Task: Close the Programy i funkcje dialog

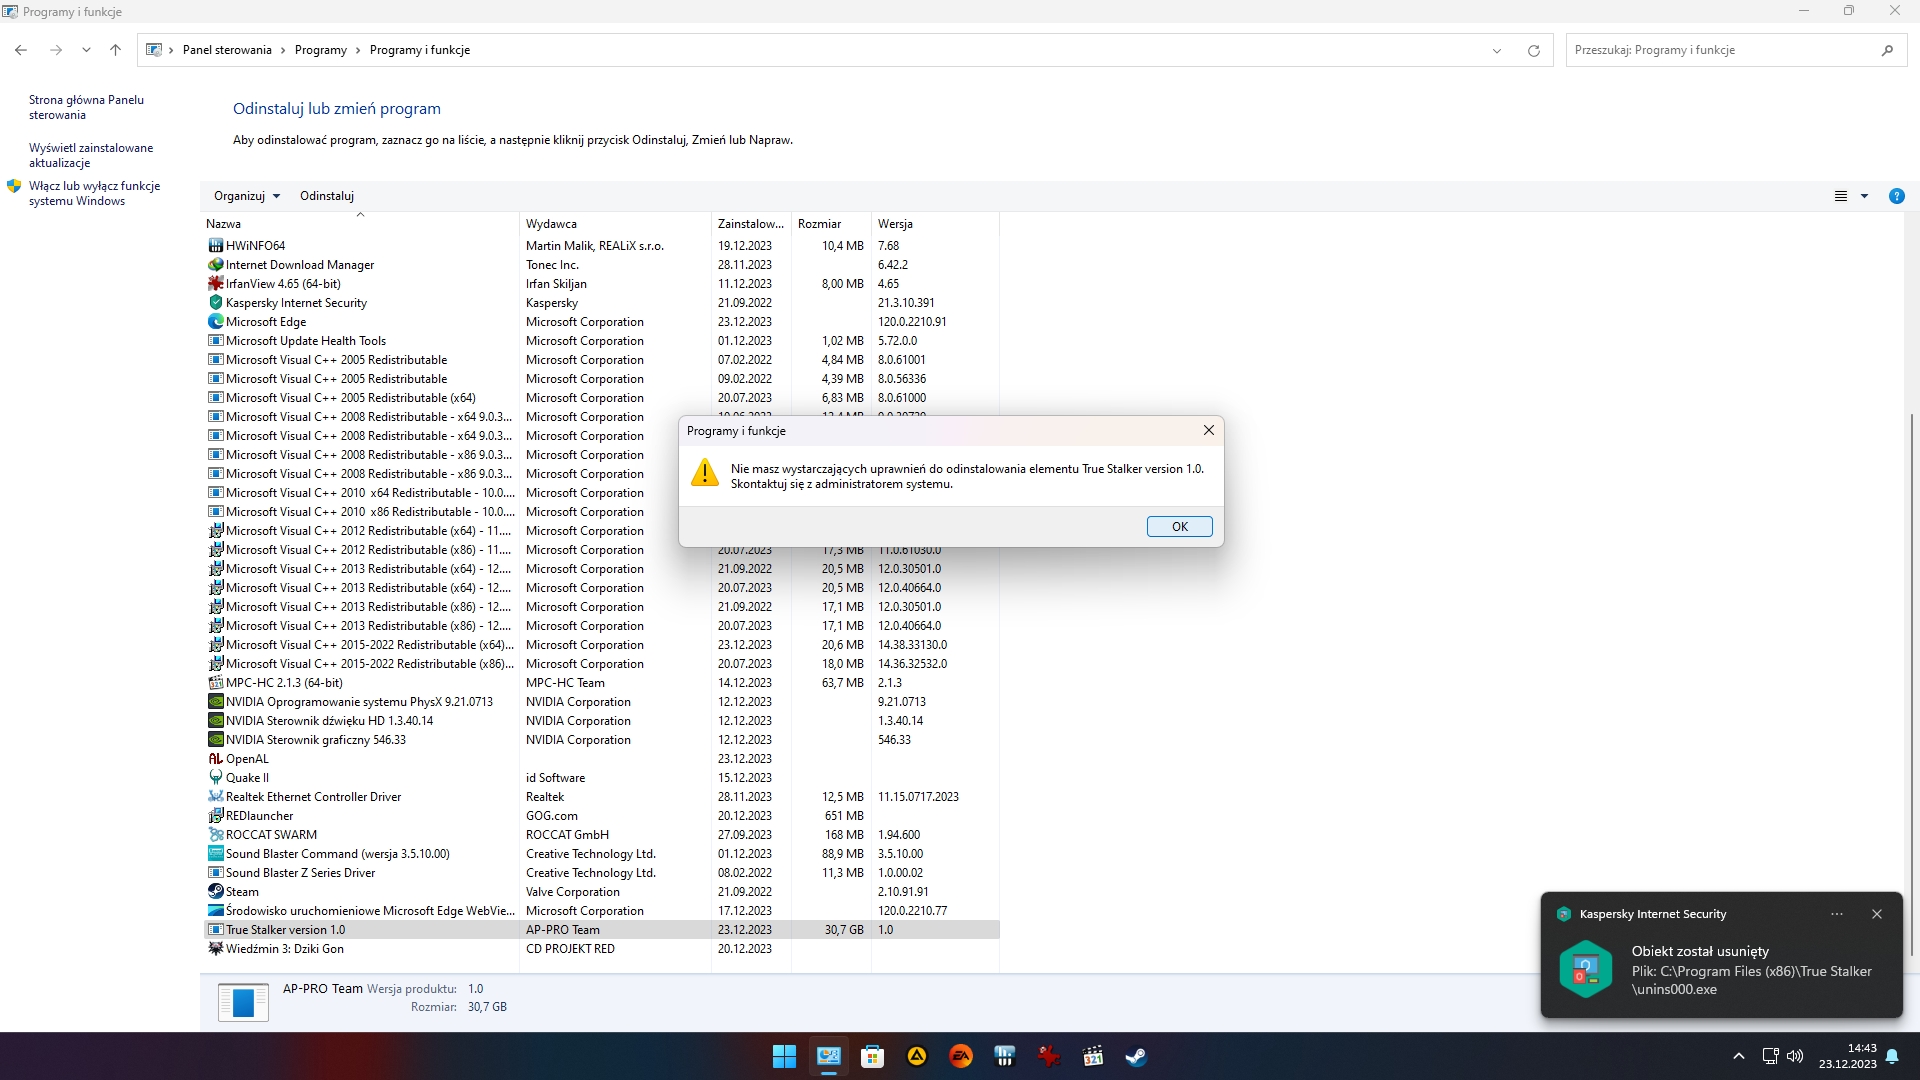Action: 1208,431
